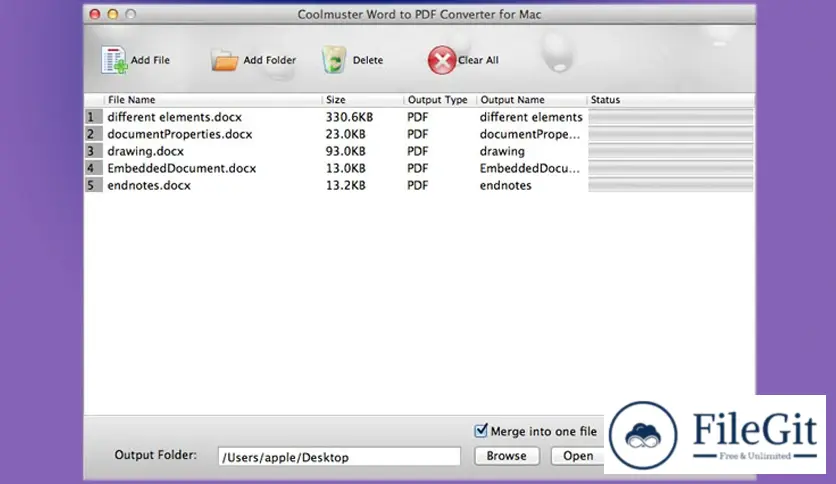Close the window with red button
Screen dimensions: 836x484
coord(95,14)
